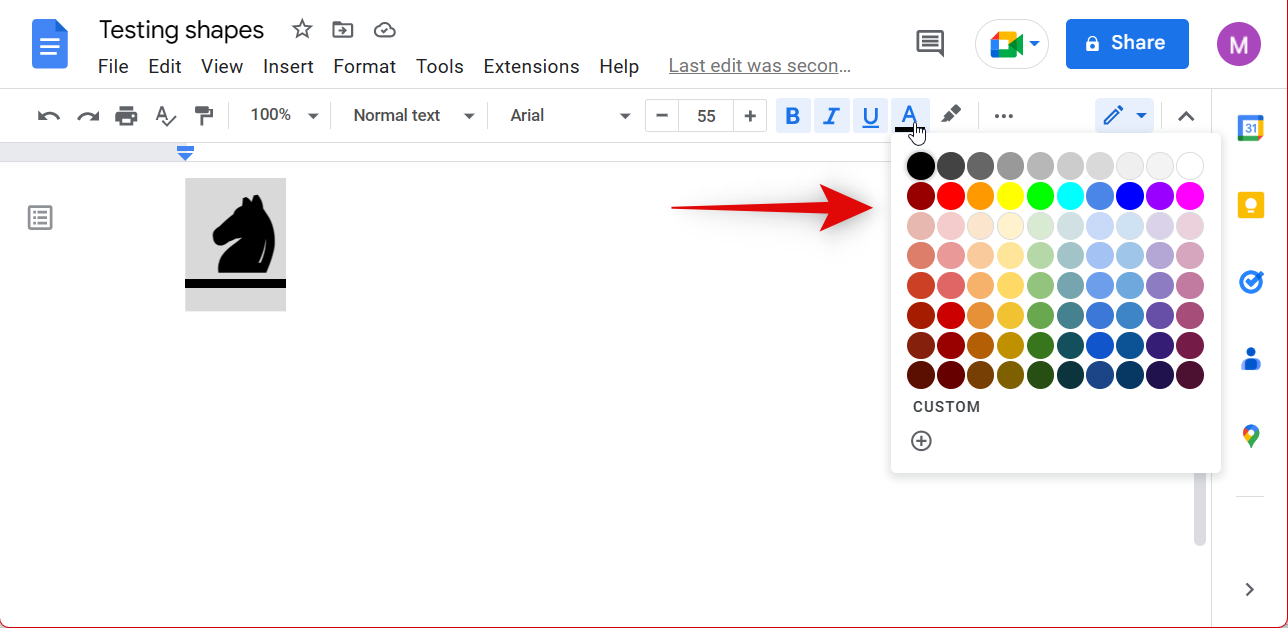Hide the menus with the up chevron
The width and height of the screenshot is (1288, 628).
(x=1186, y=116)
